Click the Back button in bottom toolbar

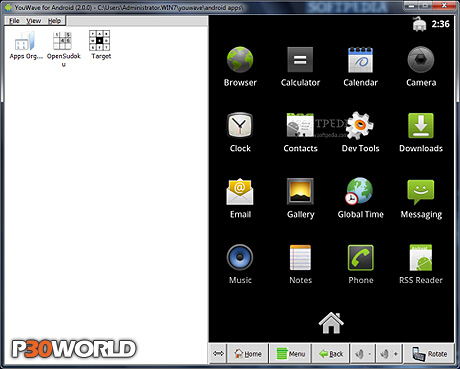click(x=331, y=354)
